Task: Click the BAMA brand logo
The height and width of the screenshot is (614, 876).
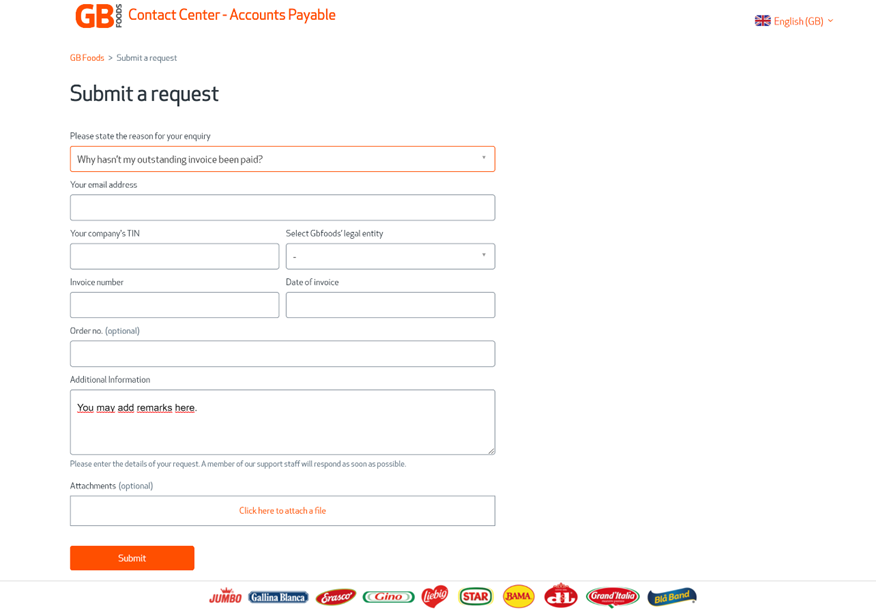Action: [518, 596]
